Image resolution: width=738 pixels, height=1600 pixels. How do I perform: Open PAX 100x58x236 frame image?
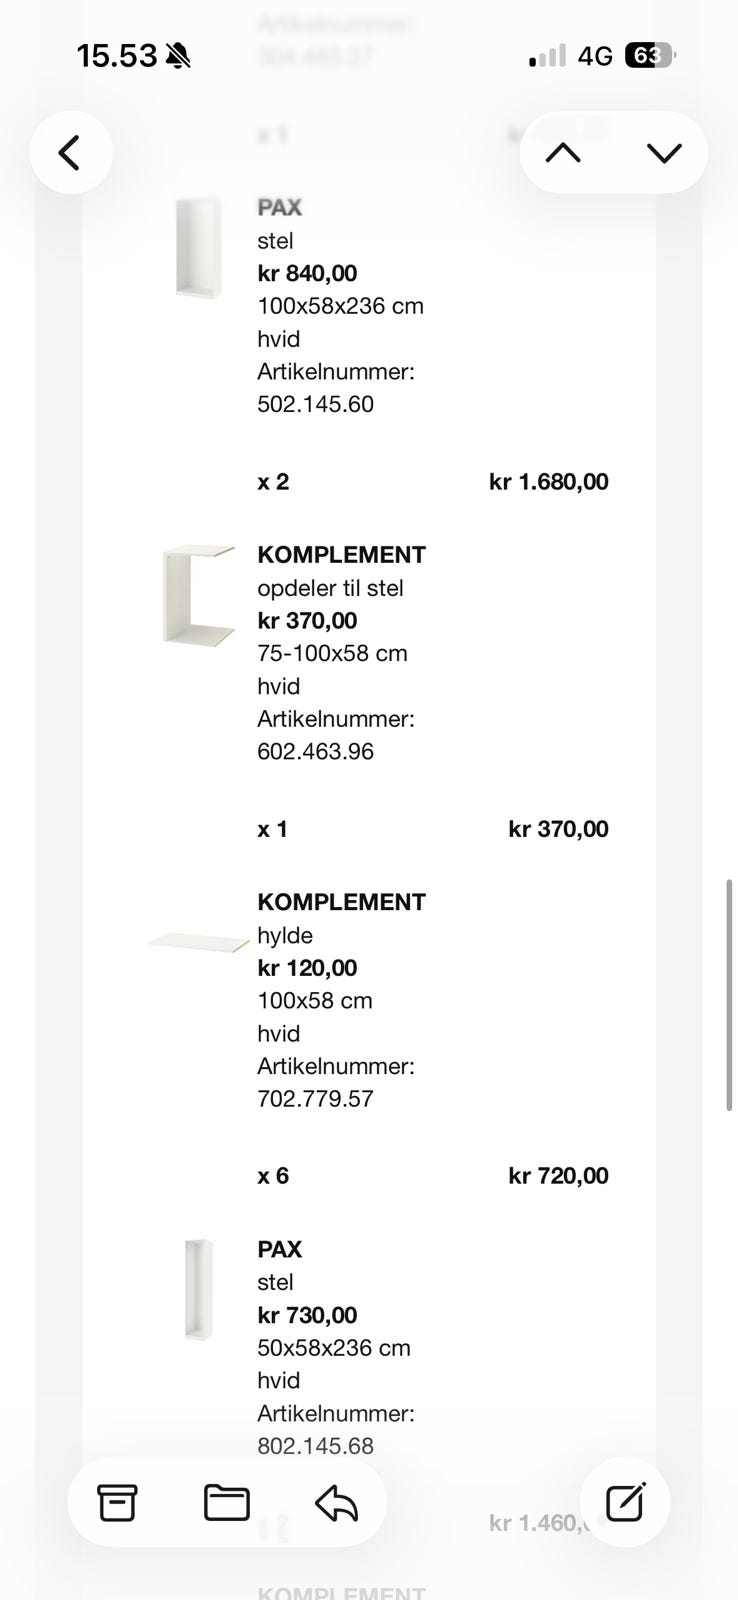tap(198, 247)
